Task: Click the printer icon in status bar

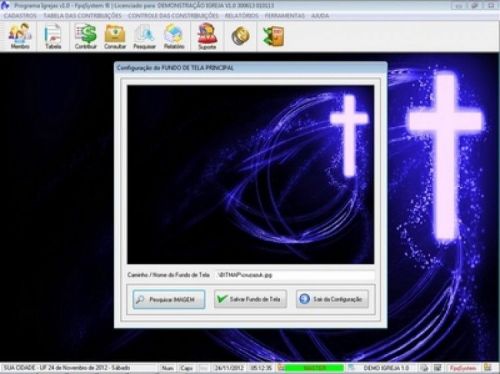Action: (x=424, y=368)
